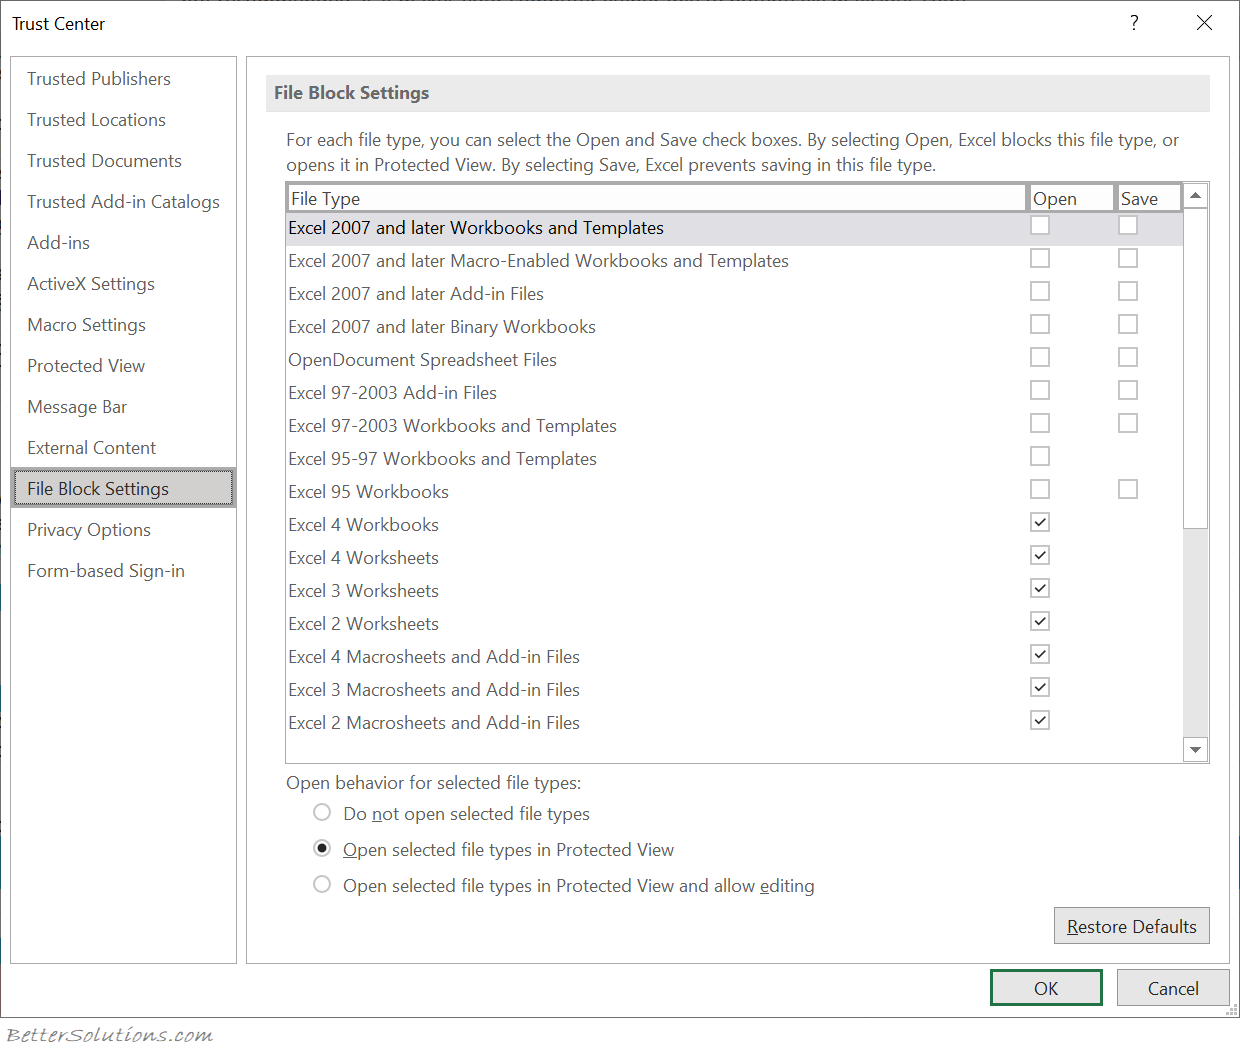Image resolution: width=1240 pixels, height=1050 pixels.
Task: Click the file list scrollbar thumb
Action: 1196,368
